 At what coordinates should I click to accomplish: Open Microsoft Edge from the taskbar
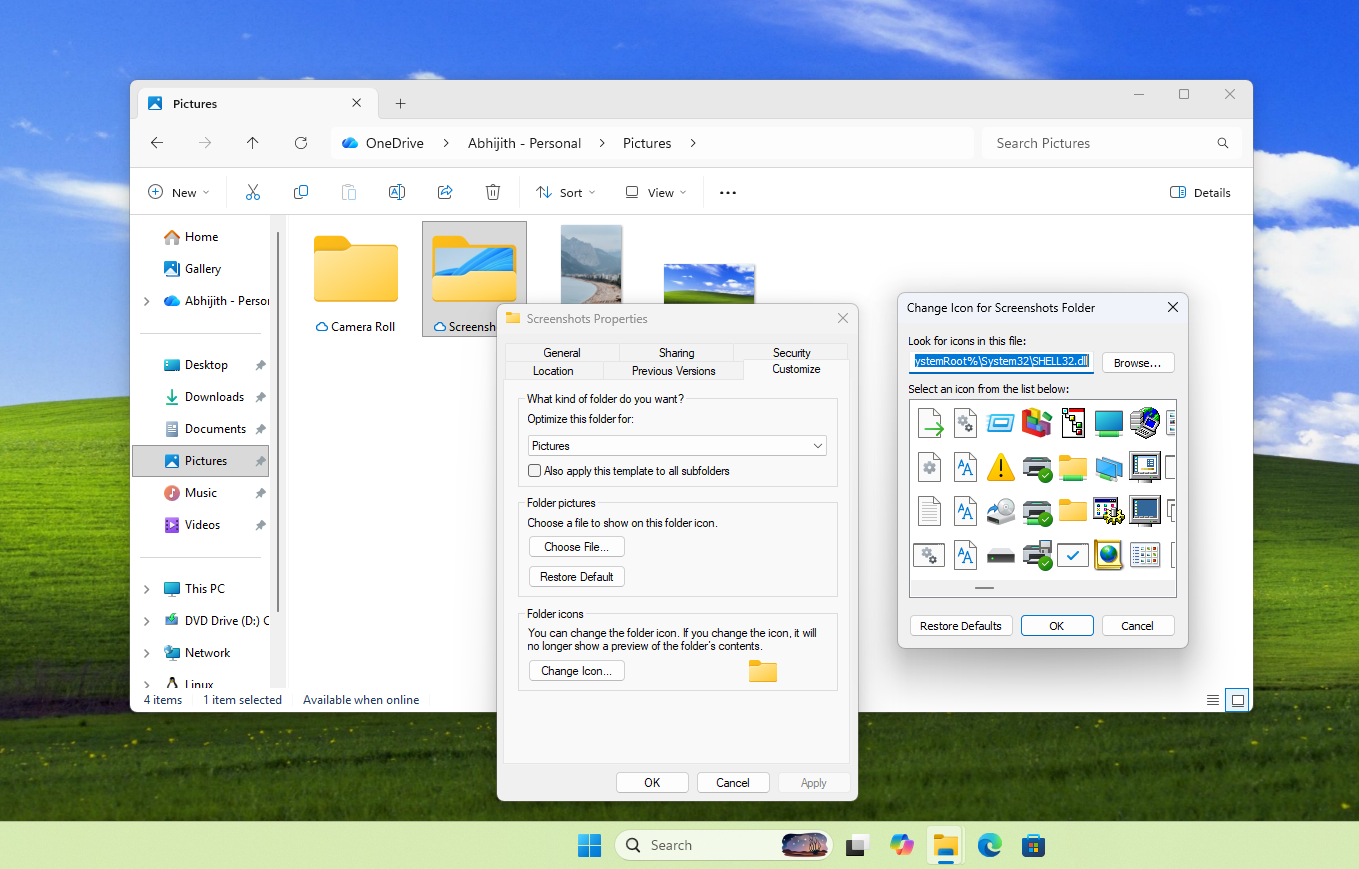989,845
